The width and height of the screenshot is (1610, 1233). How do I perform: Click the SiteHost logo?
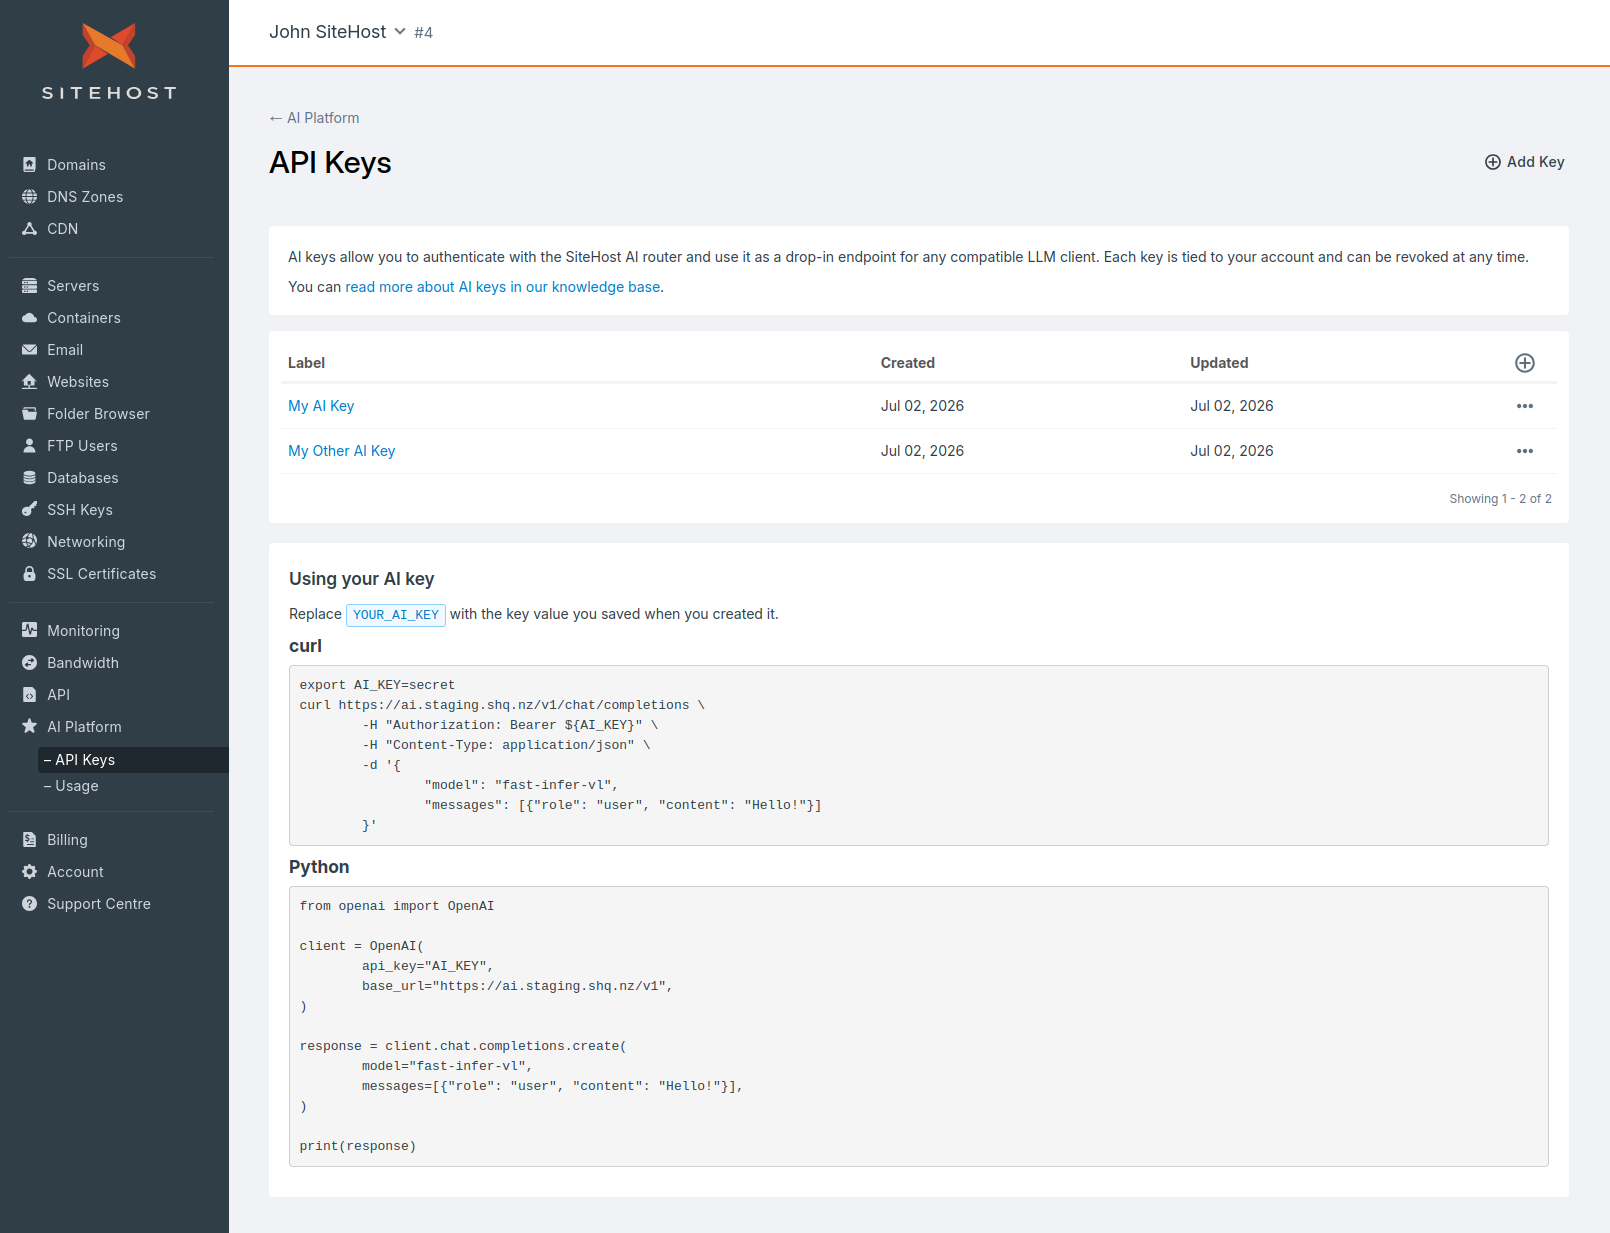109,61
